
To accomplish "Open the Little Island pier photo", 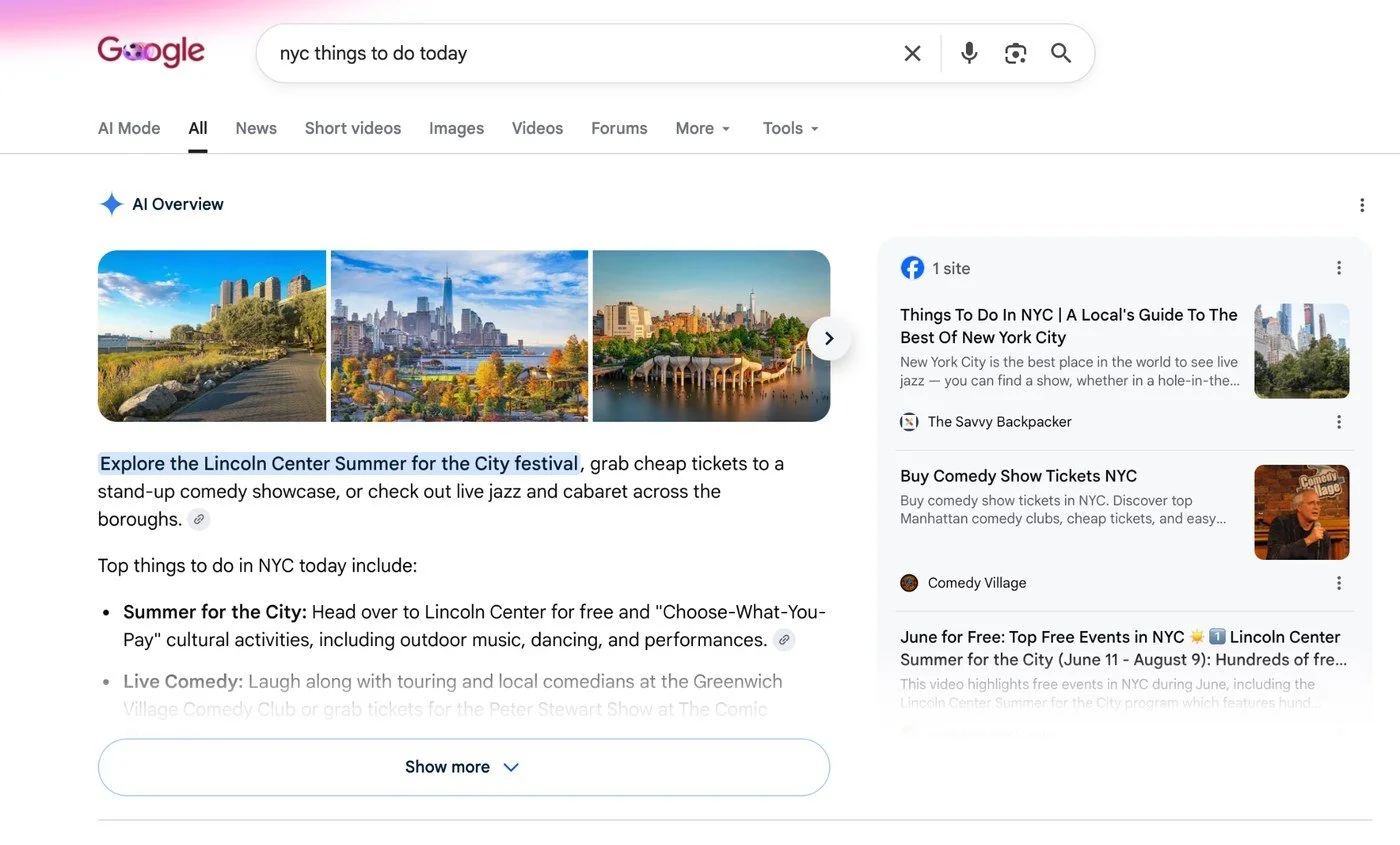I will 711,336.
